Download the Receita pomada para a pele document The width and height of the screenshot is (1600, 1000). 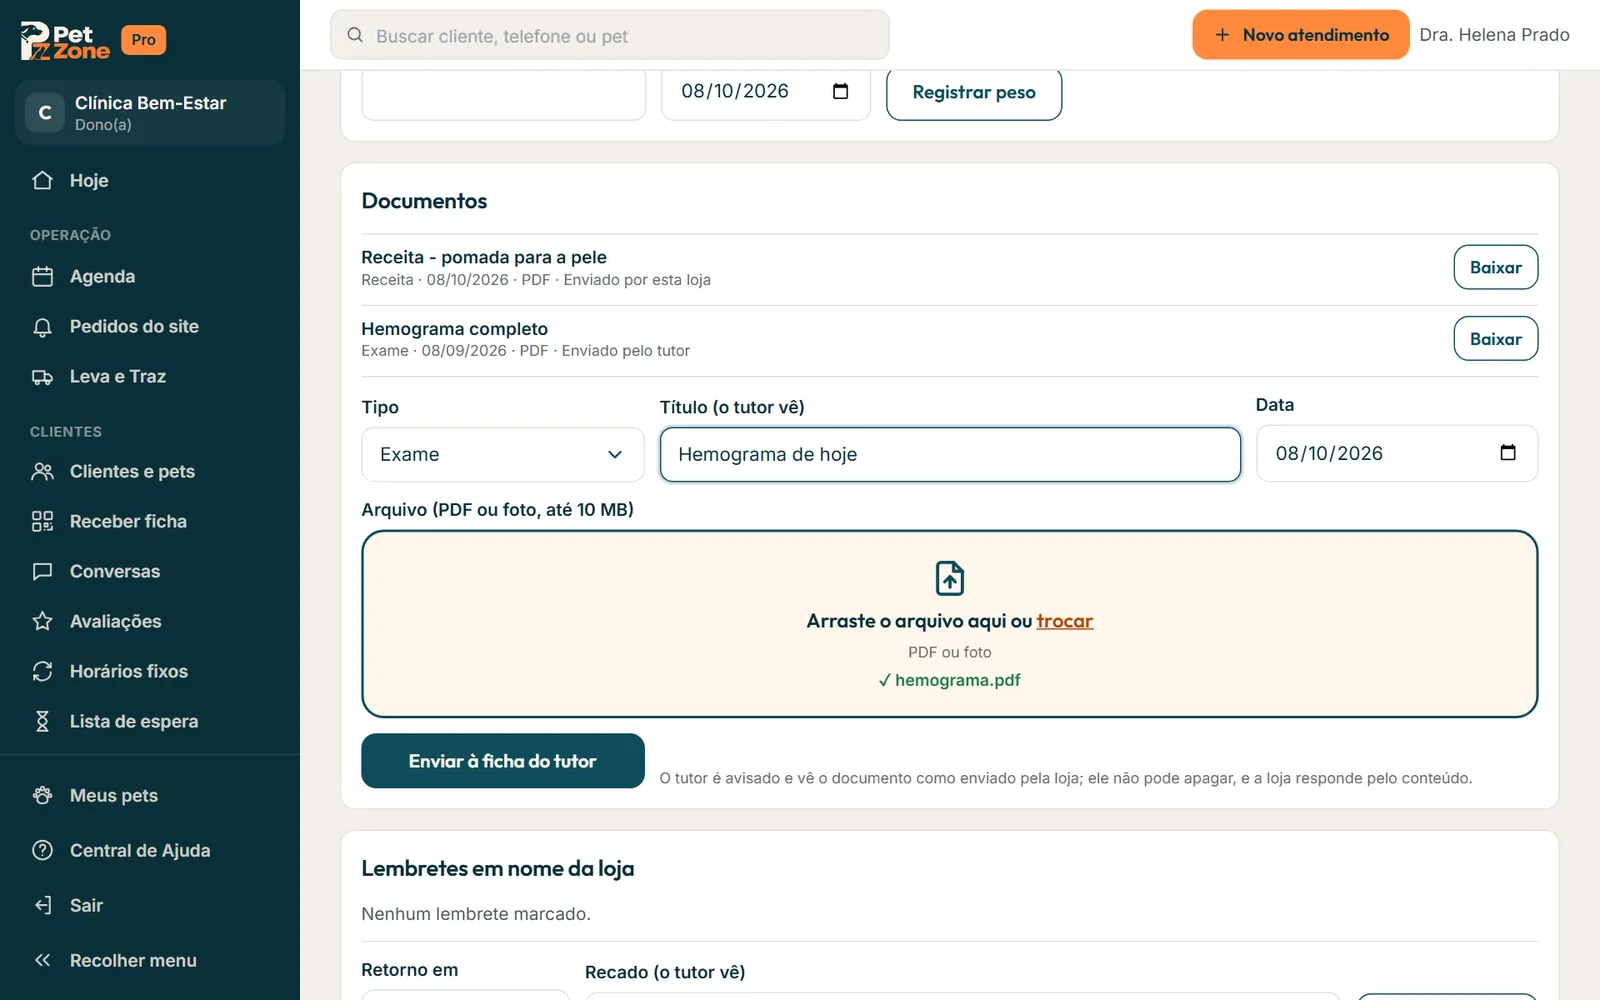(x=1496, y=267)
